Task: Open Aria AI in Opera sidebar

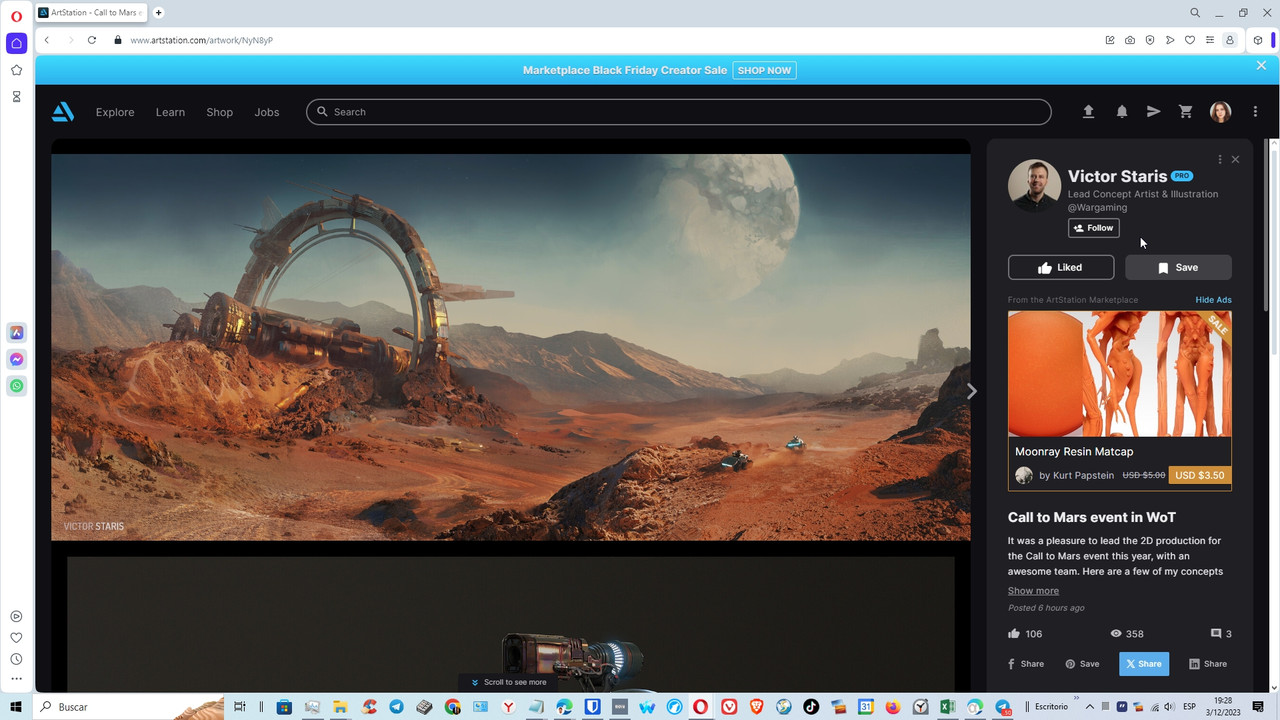Action: tap(16, 333)
